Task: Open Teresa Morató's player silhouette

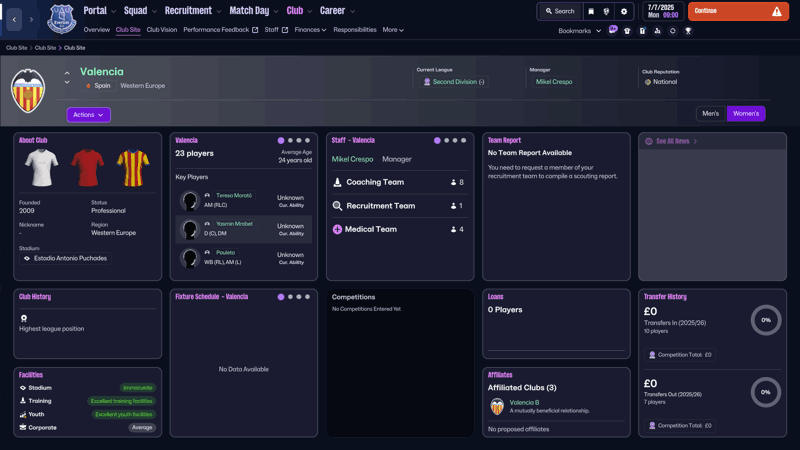Action: 189,201
